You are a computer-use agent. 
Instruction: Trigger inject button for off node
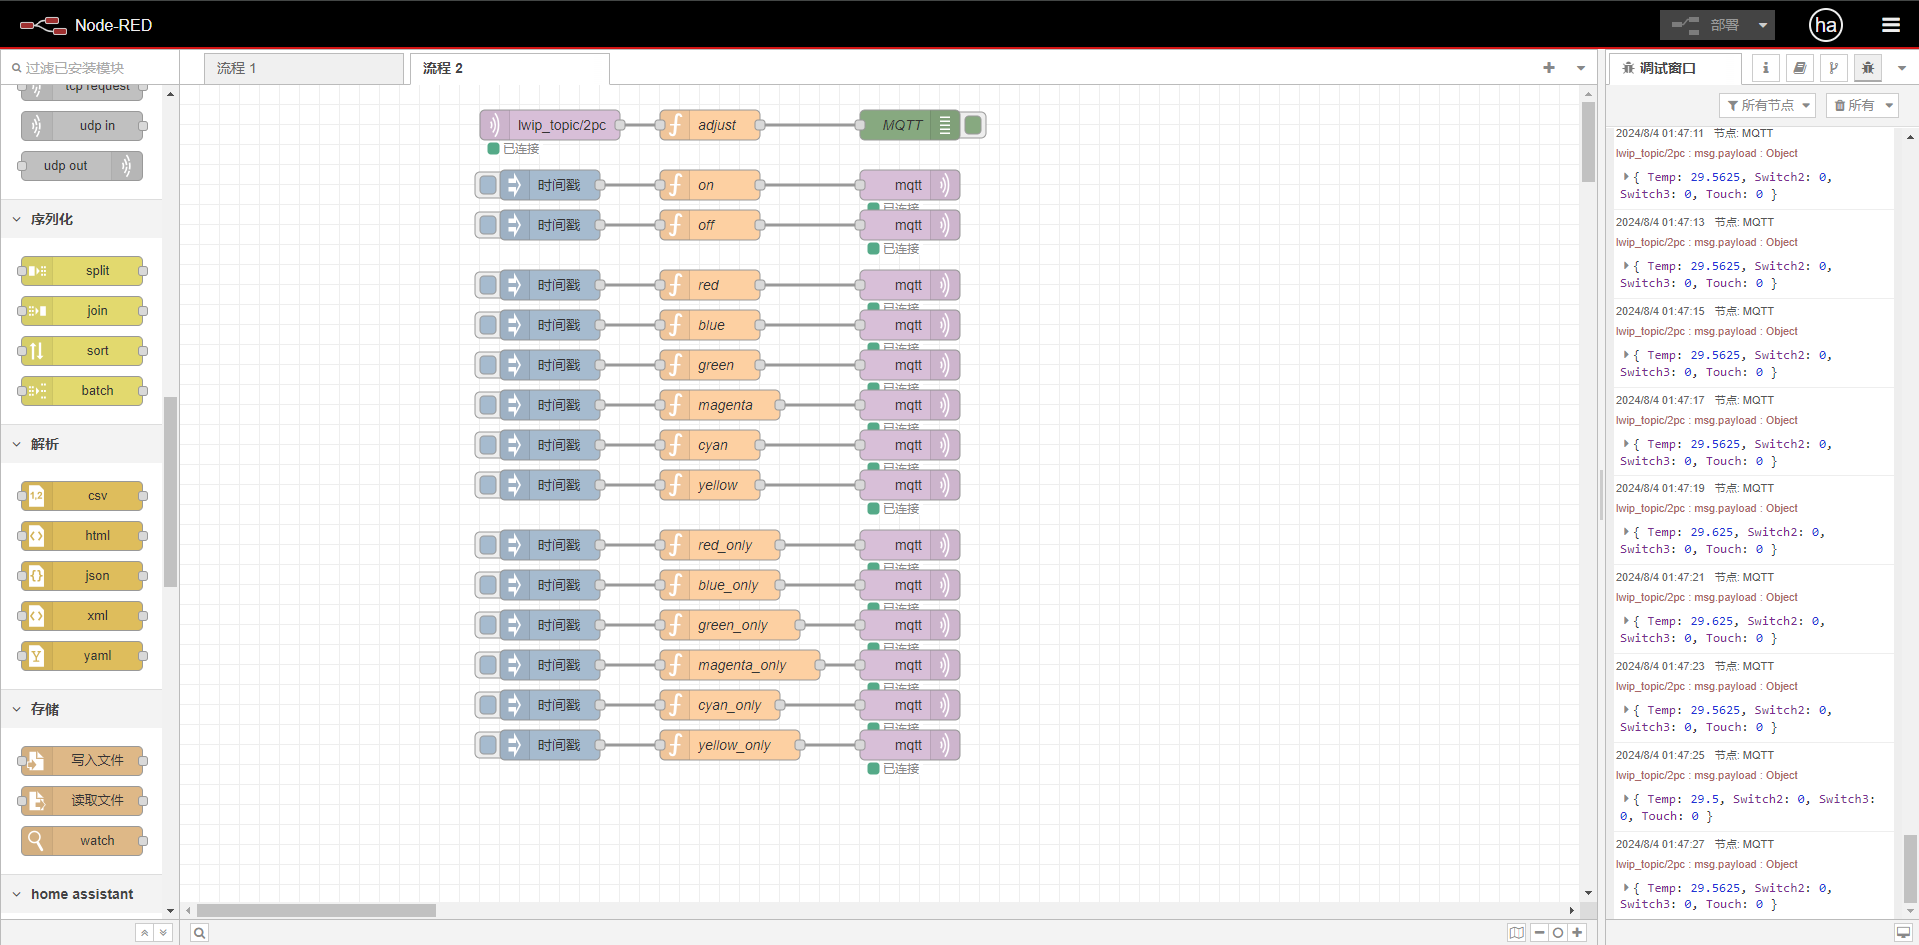tap(488, 225)
